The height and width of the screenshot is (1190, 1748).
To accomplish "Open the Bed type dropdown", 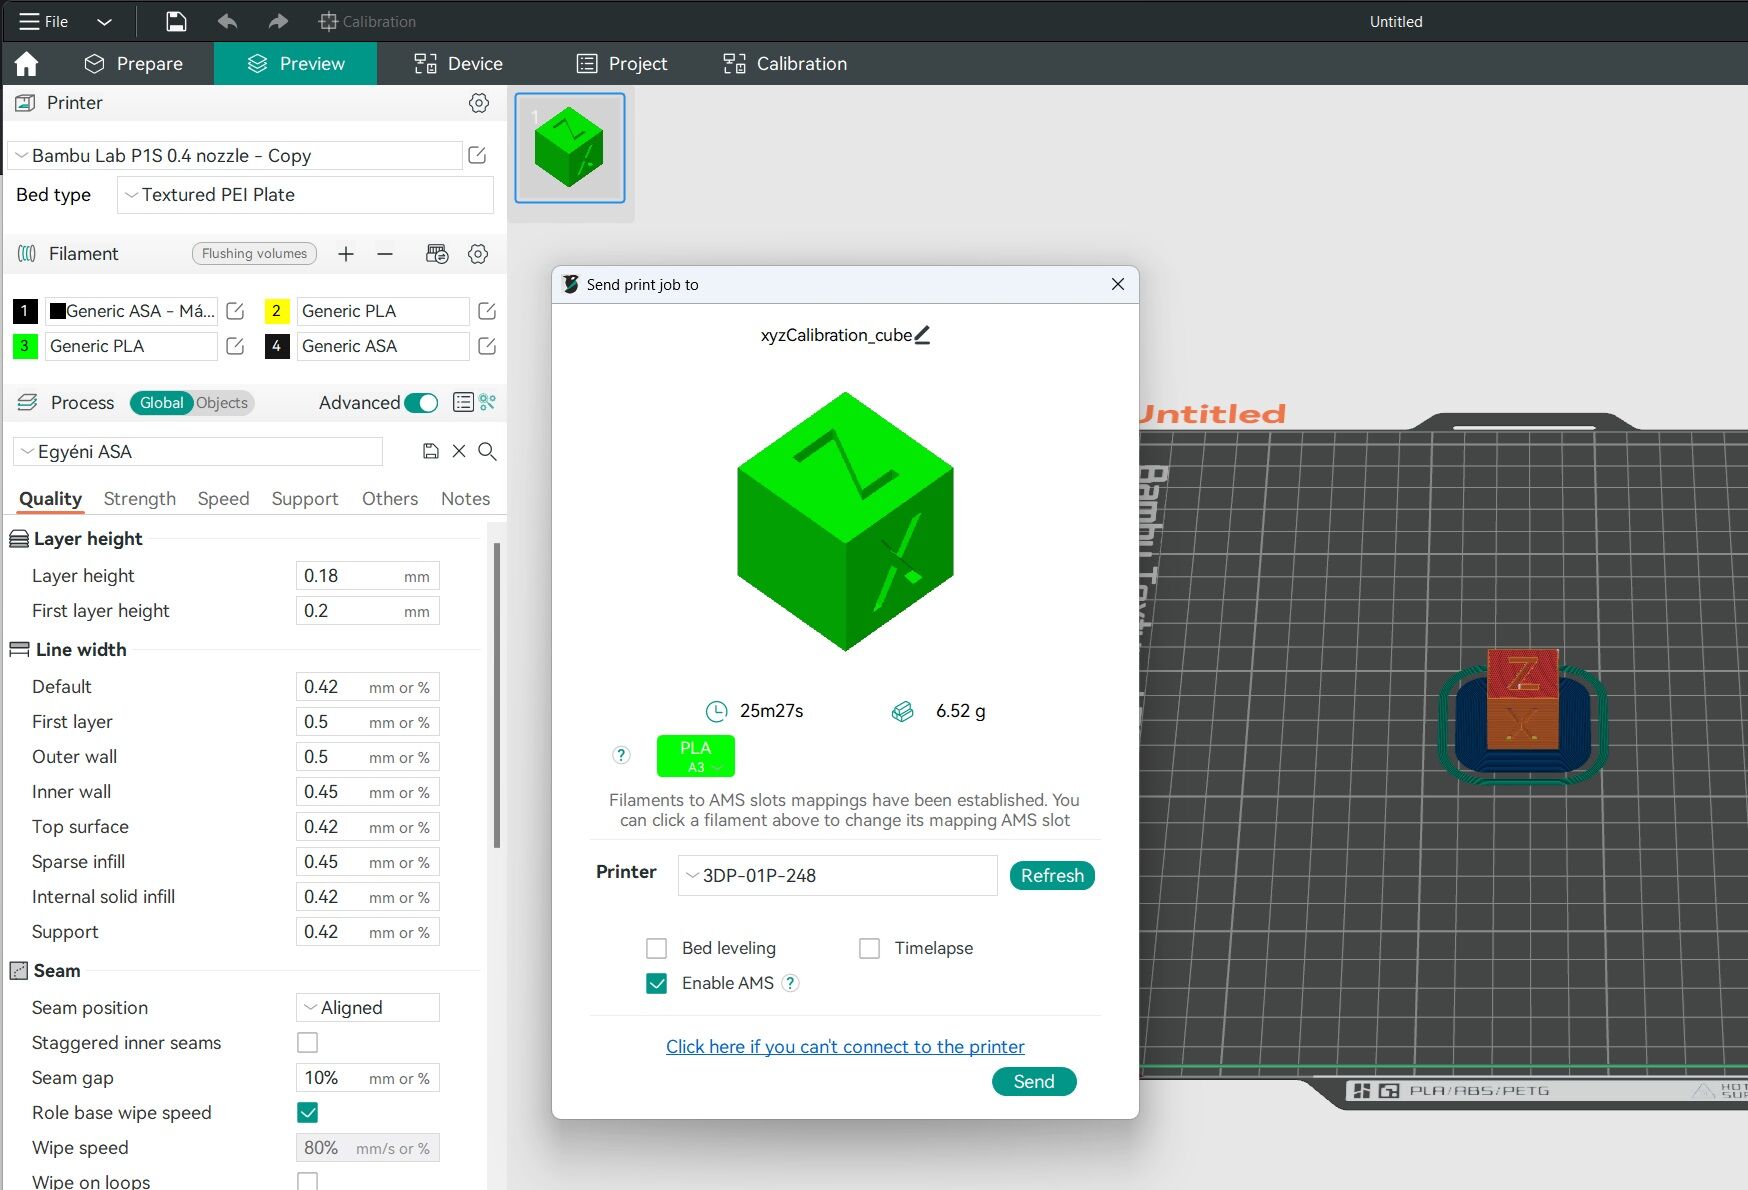I will click(x=305, y=195).
